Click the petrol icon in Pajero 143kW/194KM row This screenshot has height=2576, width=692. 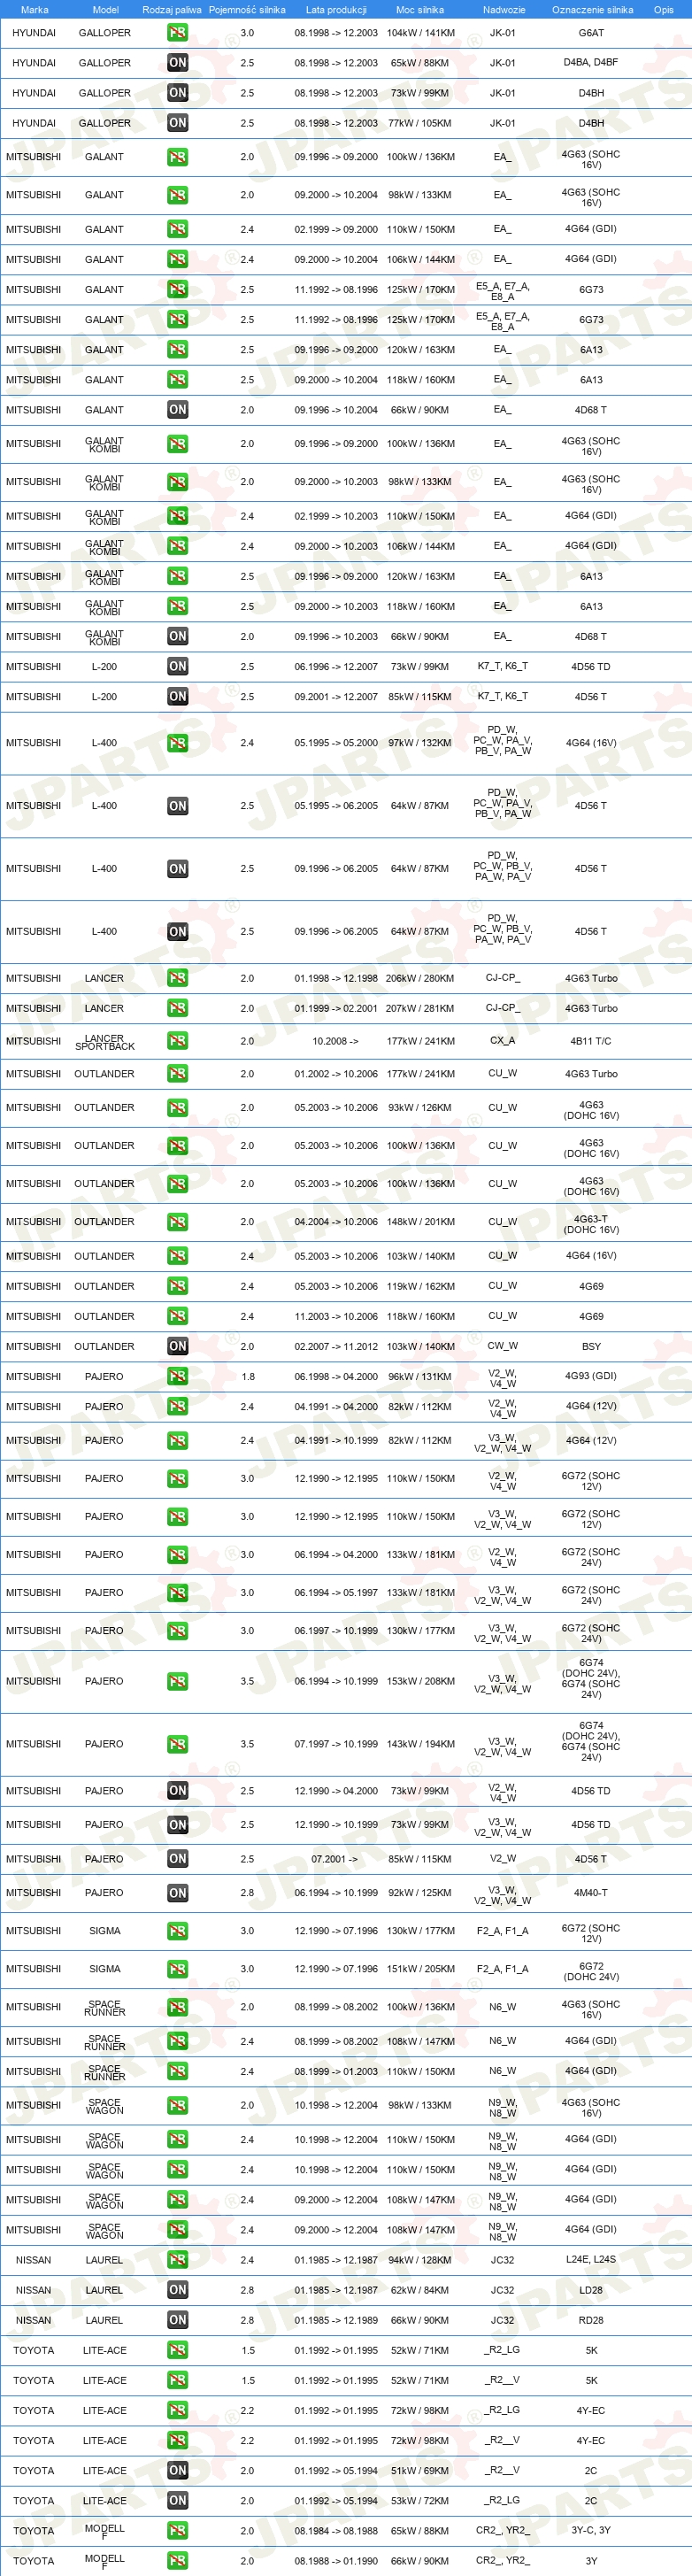[x=177, y=1744]
